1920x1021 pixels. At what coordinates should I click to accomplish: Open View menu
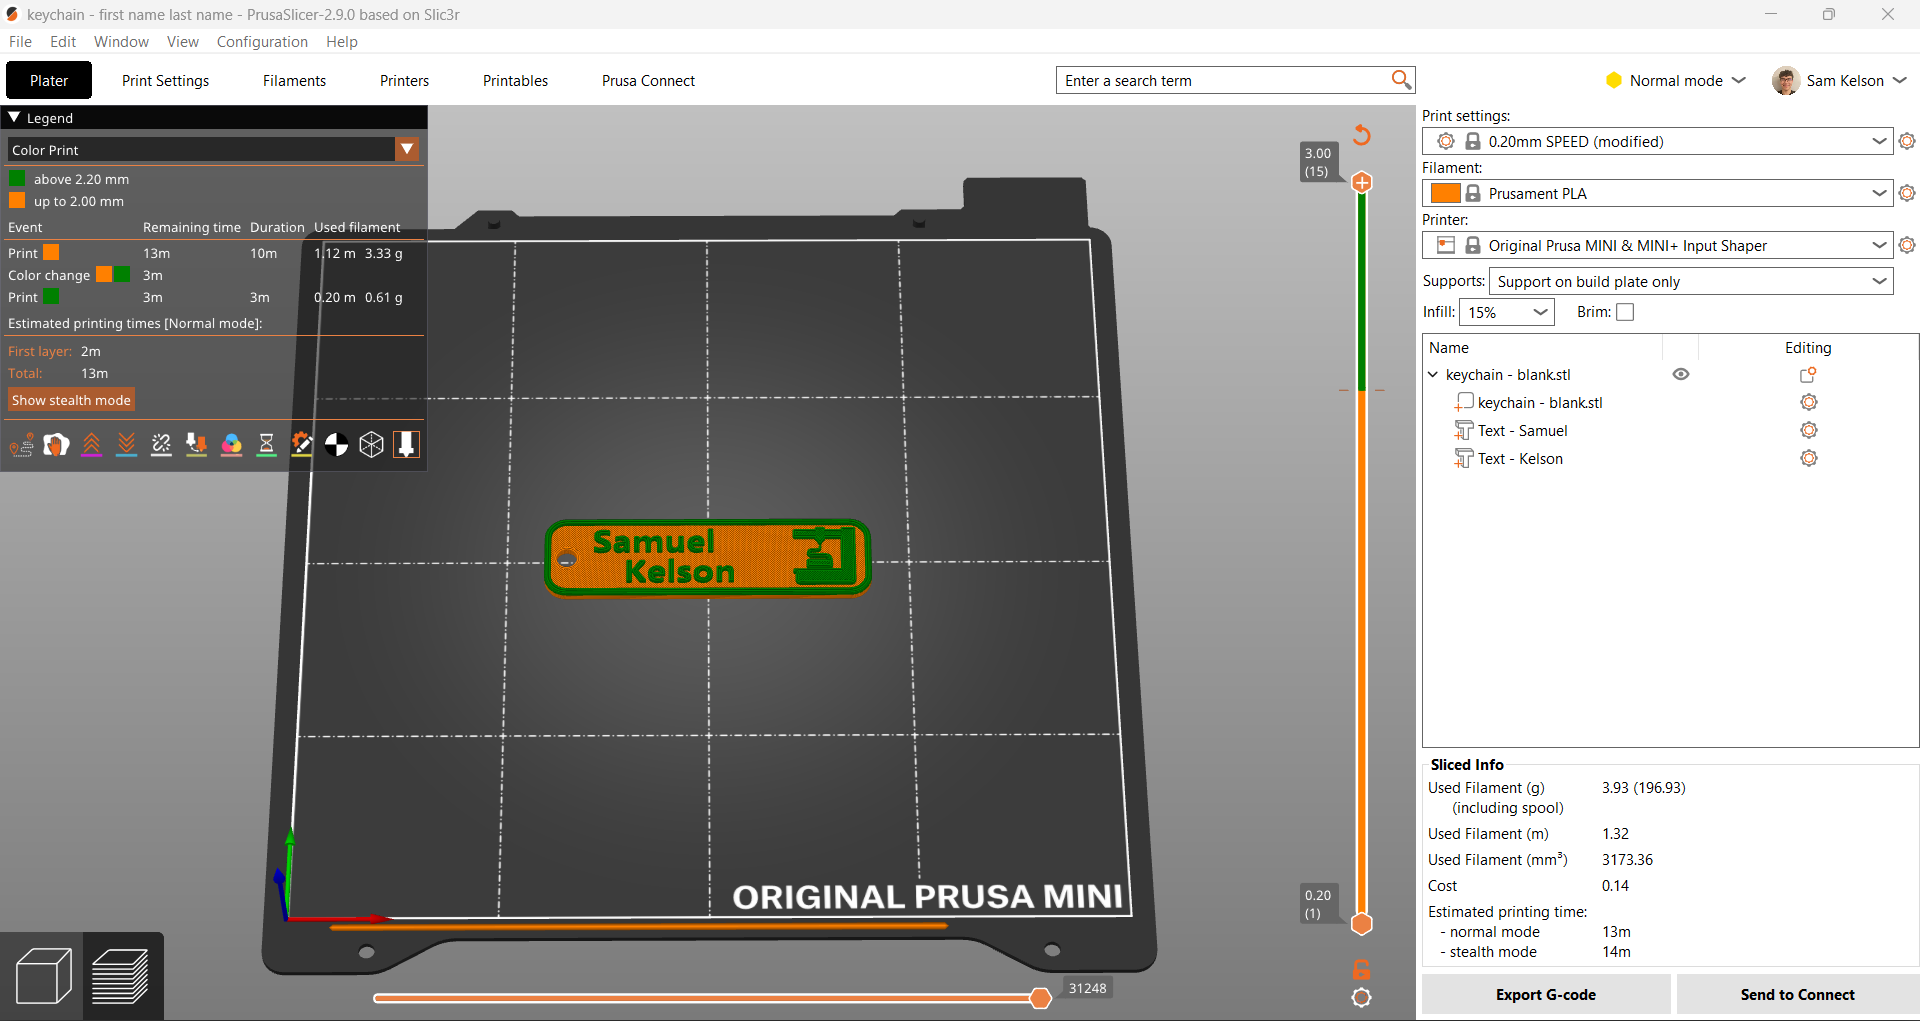(x=182, y=42)
